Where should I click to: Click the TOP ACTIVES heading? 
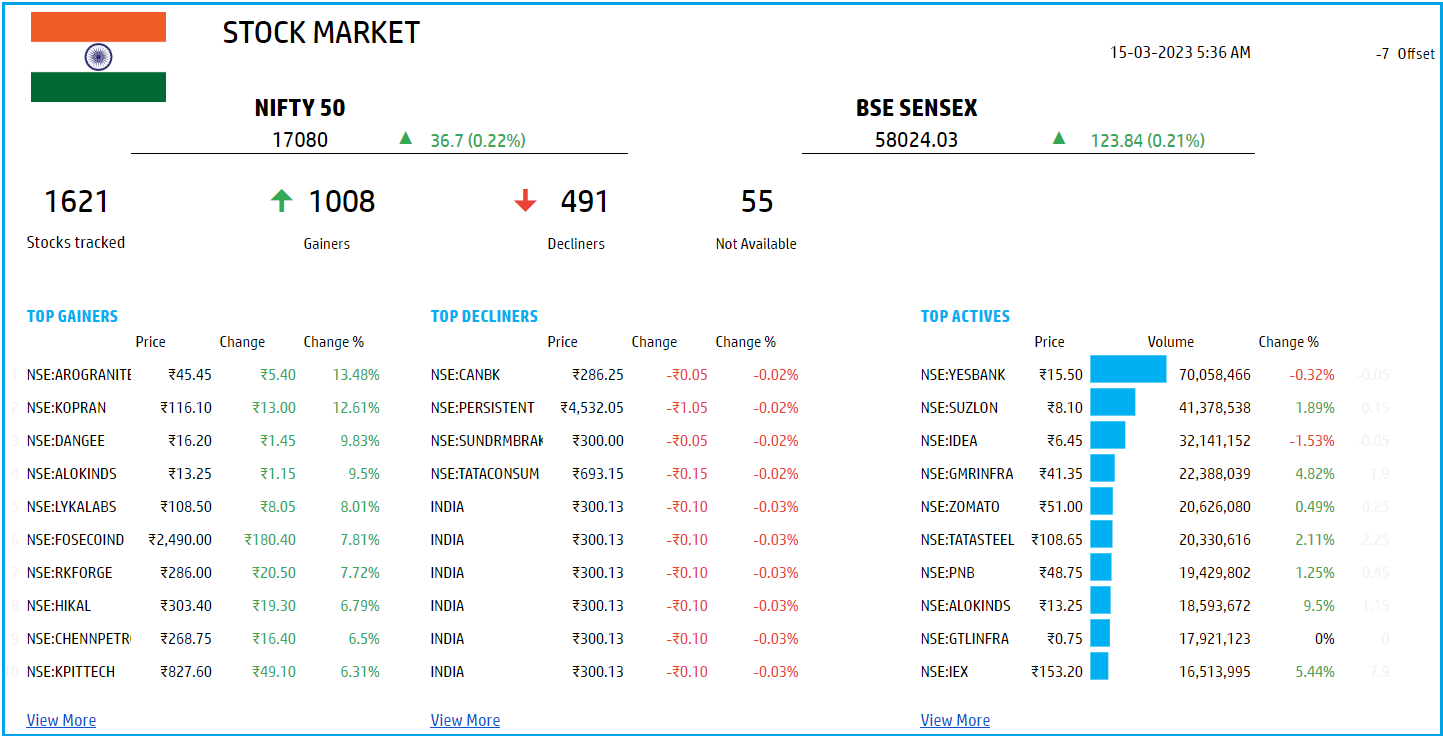click(965, 316)
